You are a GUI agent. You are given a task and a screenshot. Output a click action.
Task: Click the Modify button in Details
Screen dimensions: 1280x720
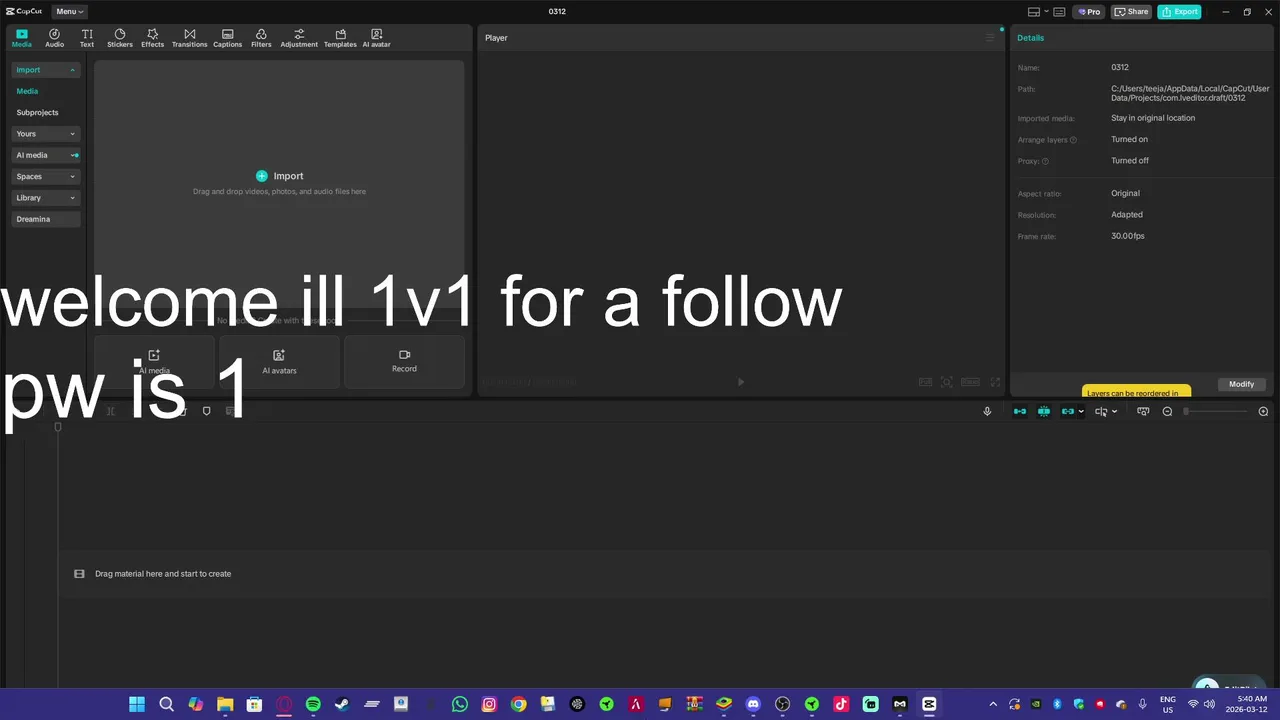(1241, 384)
